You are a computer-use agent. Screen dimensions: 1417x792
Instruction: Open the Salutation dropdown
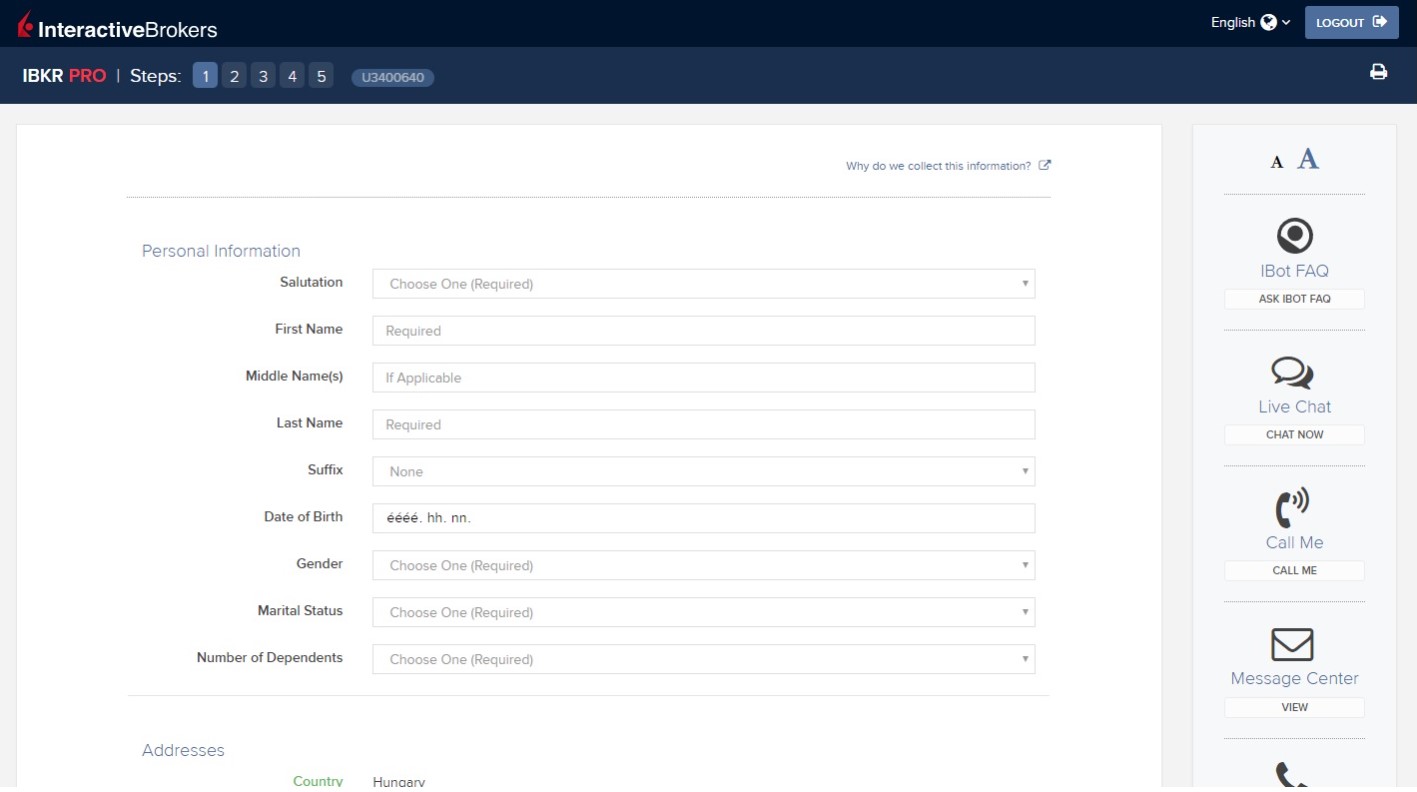coord(703,284)
